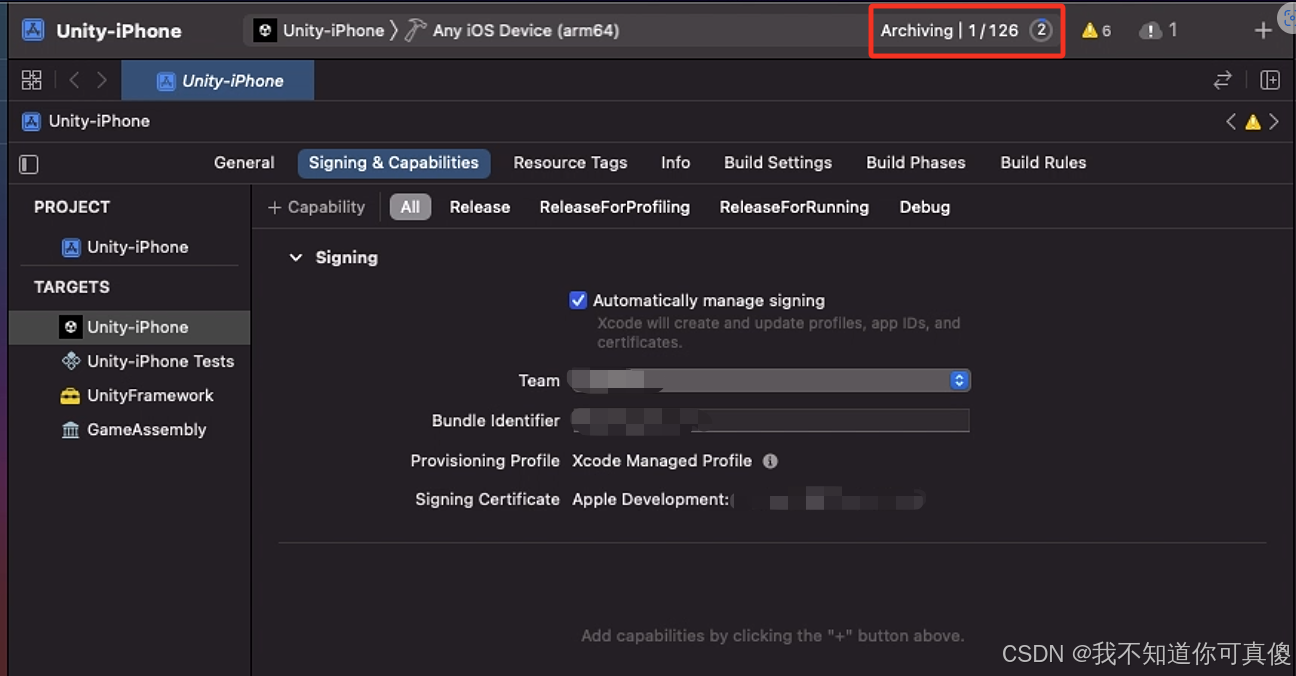The width and height of the screenshot is (1296, 676).
Task: Show the 1 gray issue indicator
Action: 1158,30
